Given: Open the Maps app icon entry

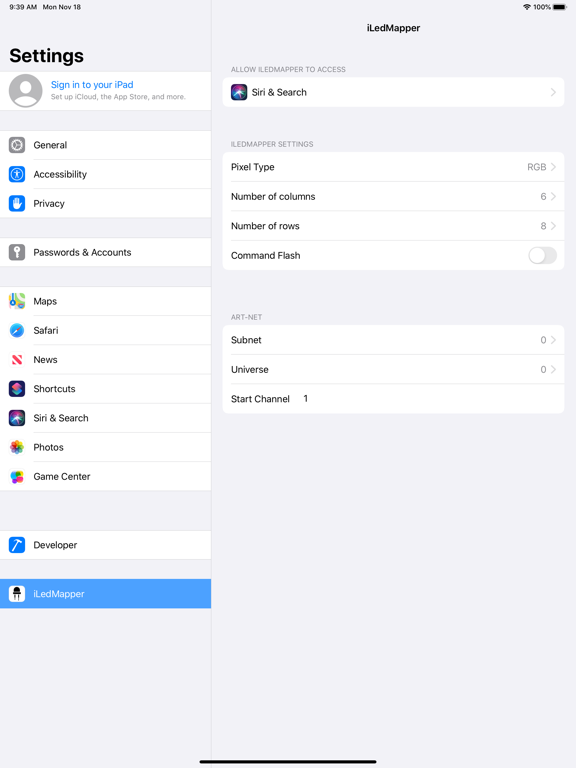Looking at the screenshot, I should tap(17, 301).
